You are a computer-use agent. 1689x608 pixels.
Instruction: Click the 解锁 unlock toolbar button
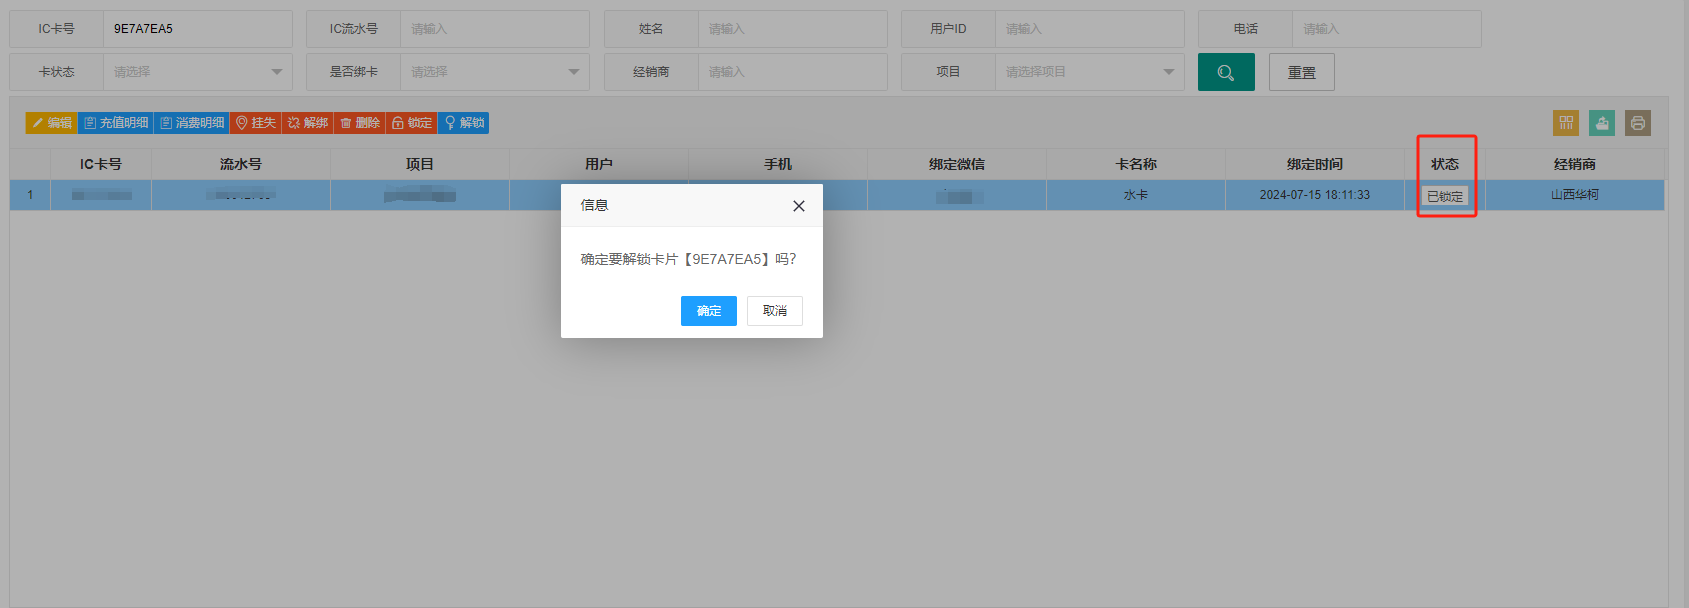tap(464, 123)
